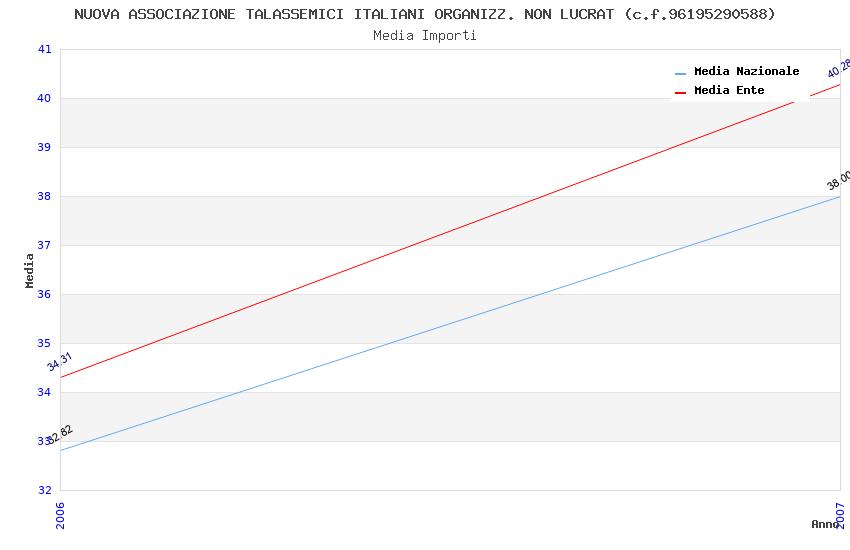This screenshot has height=550, width=850.
Task: Click the y-axis tick 34
Action: tap(44, 392)
